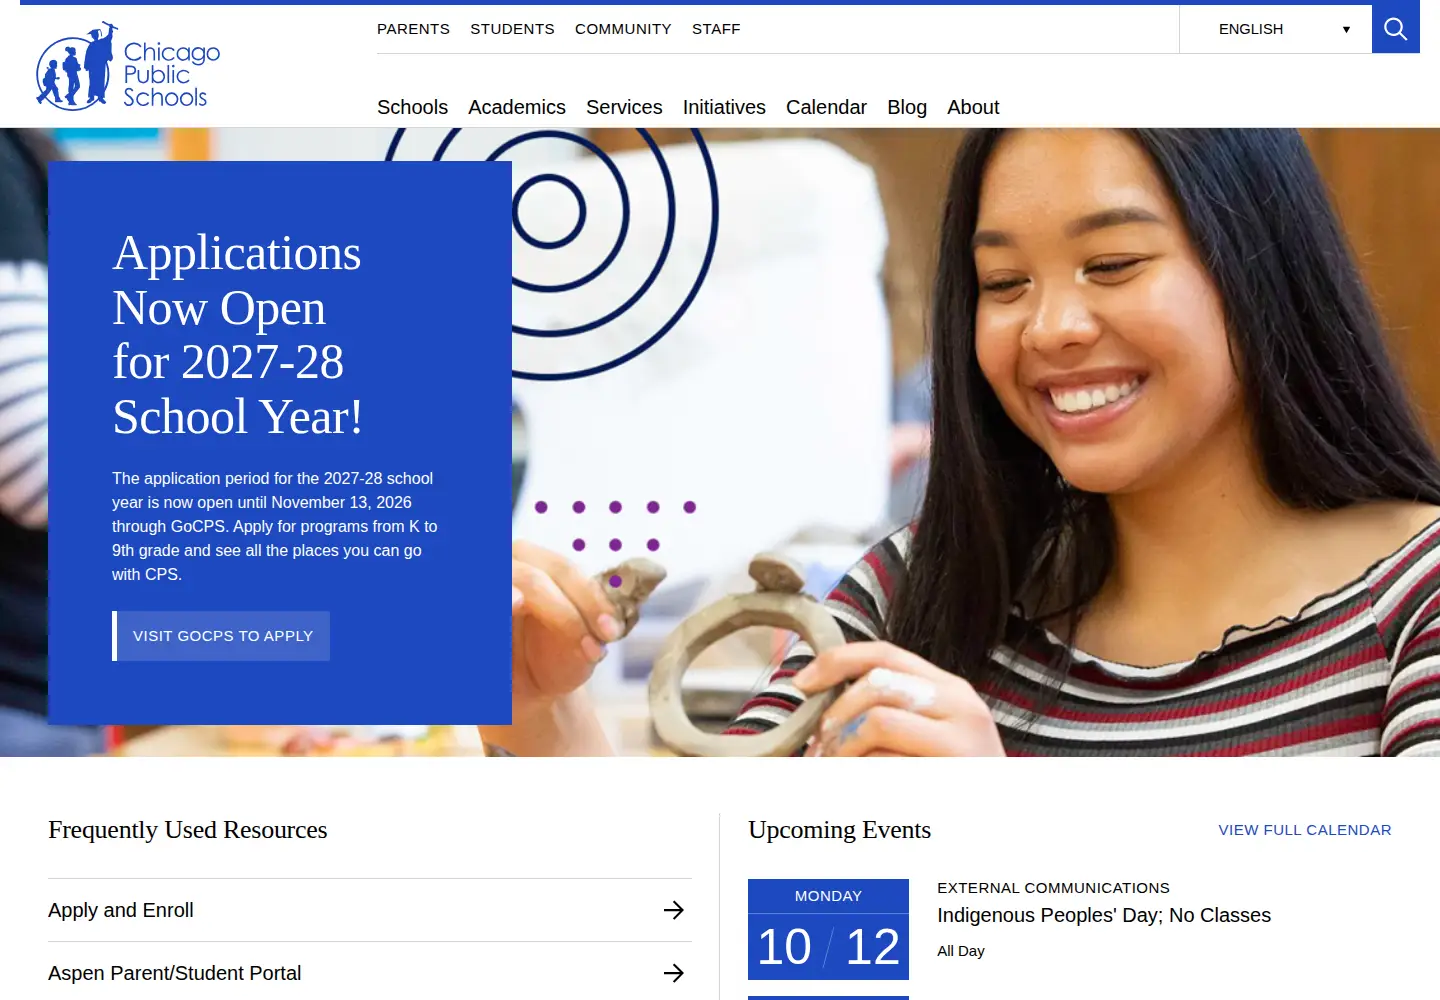Viewport: 1440px width, 1000px height.
Task: Select Services in main navigation
Action: [x=624, y=107]
